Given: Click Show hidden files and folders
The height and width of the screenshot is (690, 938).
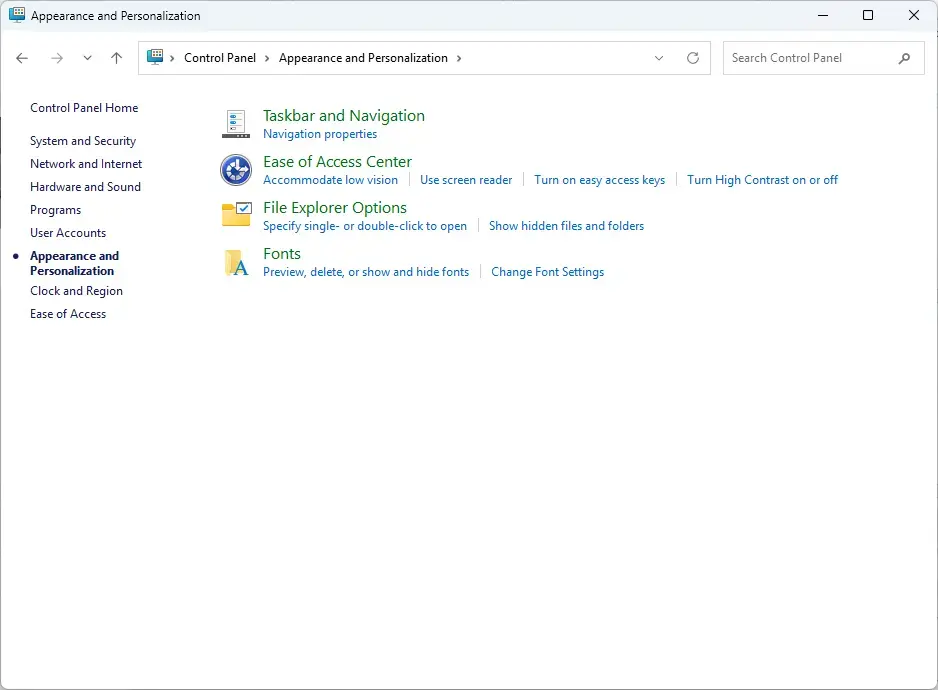Looking at the screenshot, I should [567, 226].
